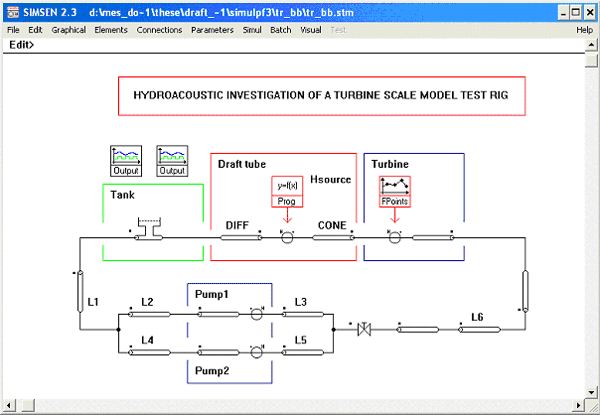The width and height of the screenshot is (600, 415).
Task: Click the Tank element symbol
Action: coord(152,229)
